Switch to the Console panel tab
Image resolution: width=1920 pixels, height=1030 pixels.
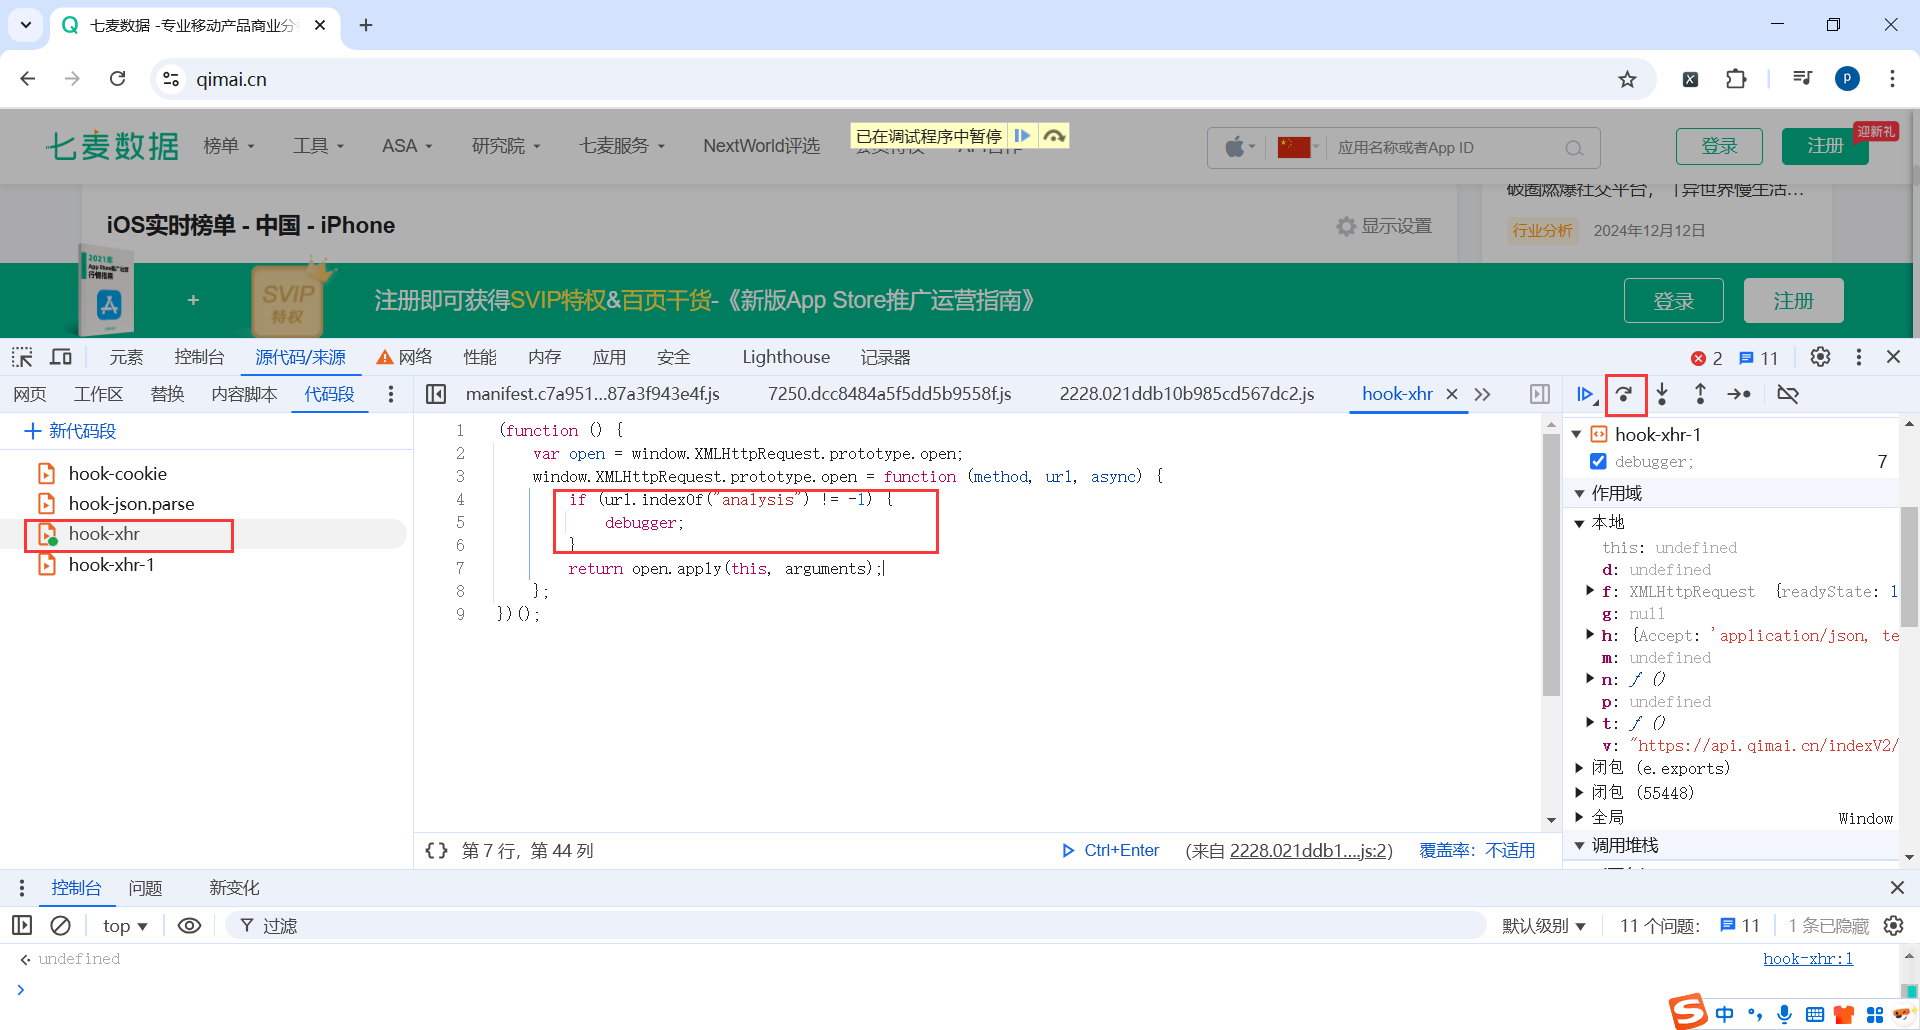(x=199, y=357)
